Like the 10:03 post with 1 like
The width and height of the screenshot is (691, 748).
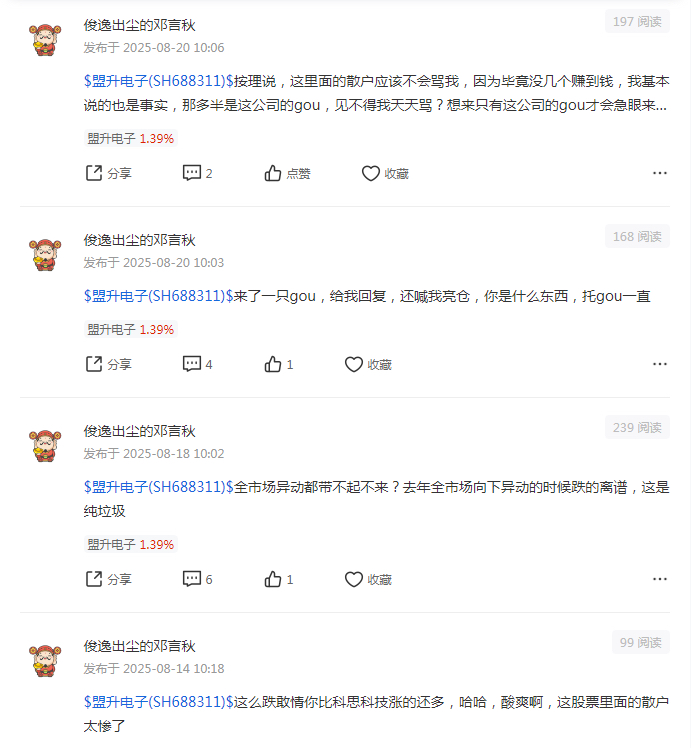[x=278, y=364]
